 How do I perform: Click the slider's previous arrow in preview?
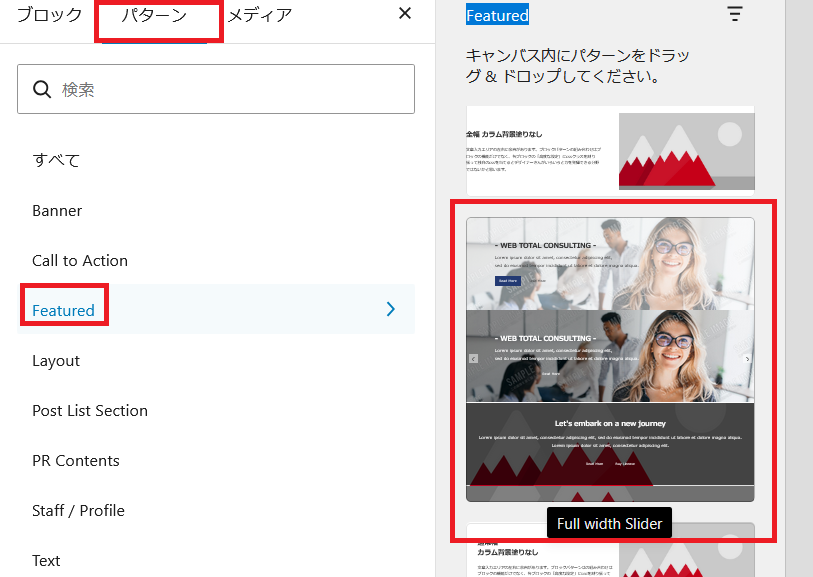pyautogui.click(x=473, y=359)
